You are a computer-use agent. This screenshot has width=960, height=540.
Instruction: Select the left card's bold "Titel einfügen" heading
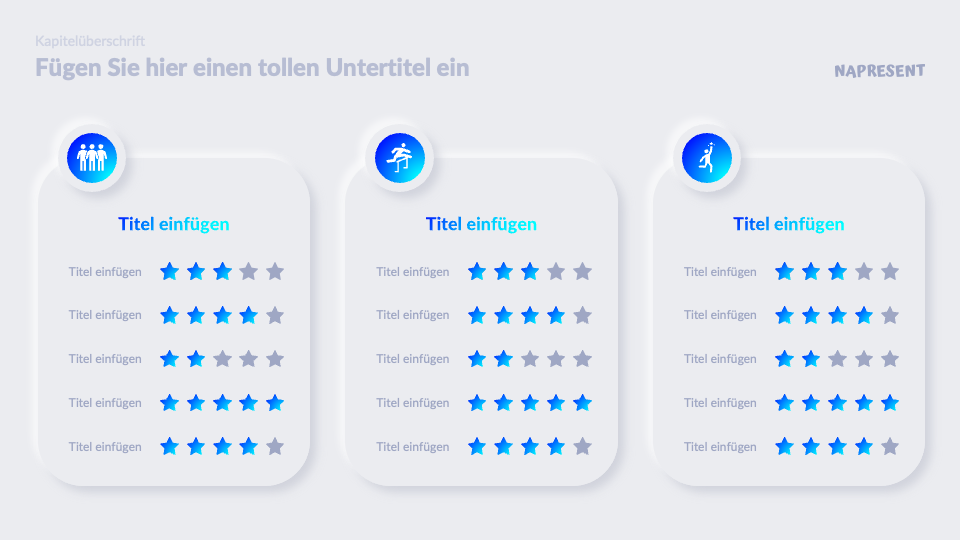[174, 224]
